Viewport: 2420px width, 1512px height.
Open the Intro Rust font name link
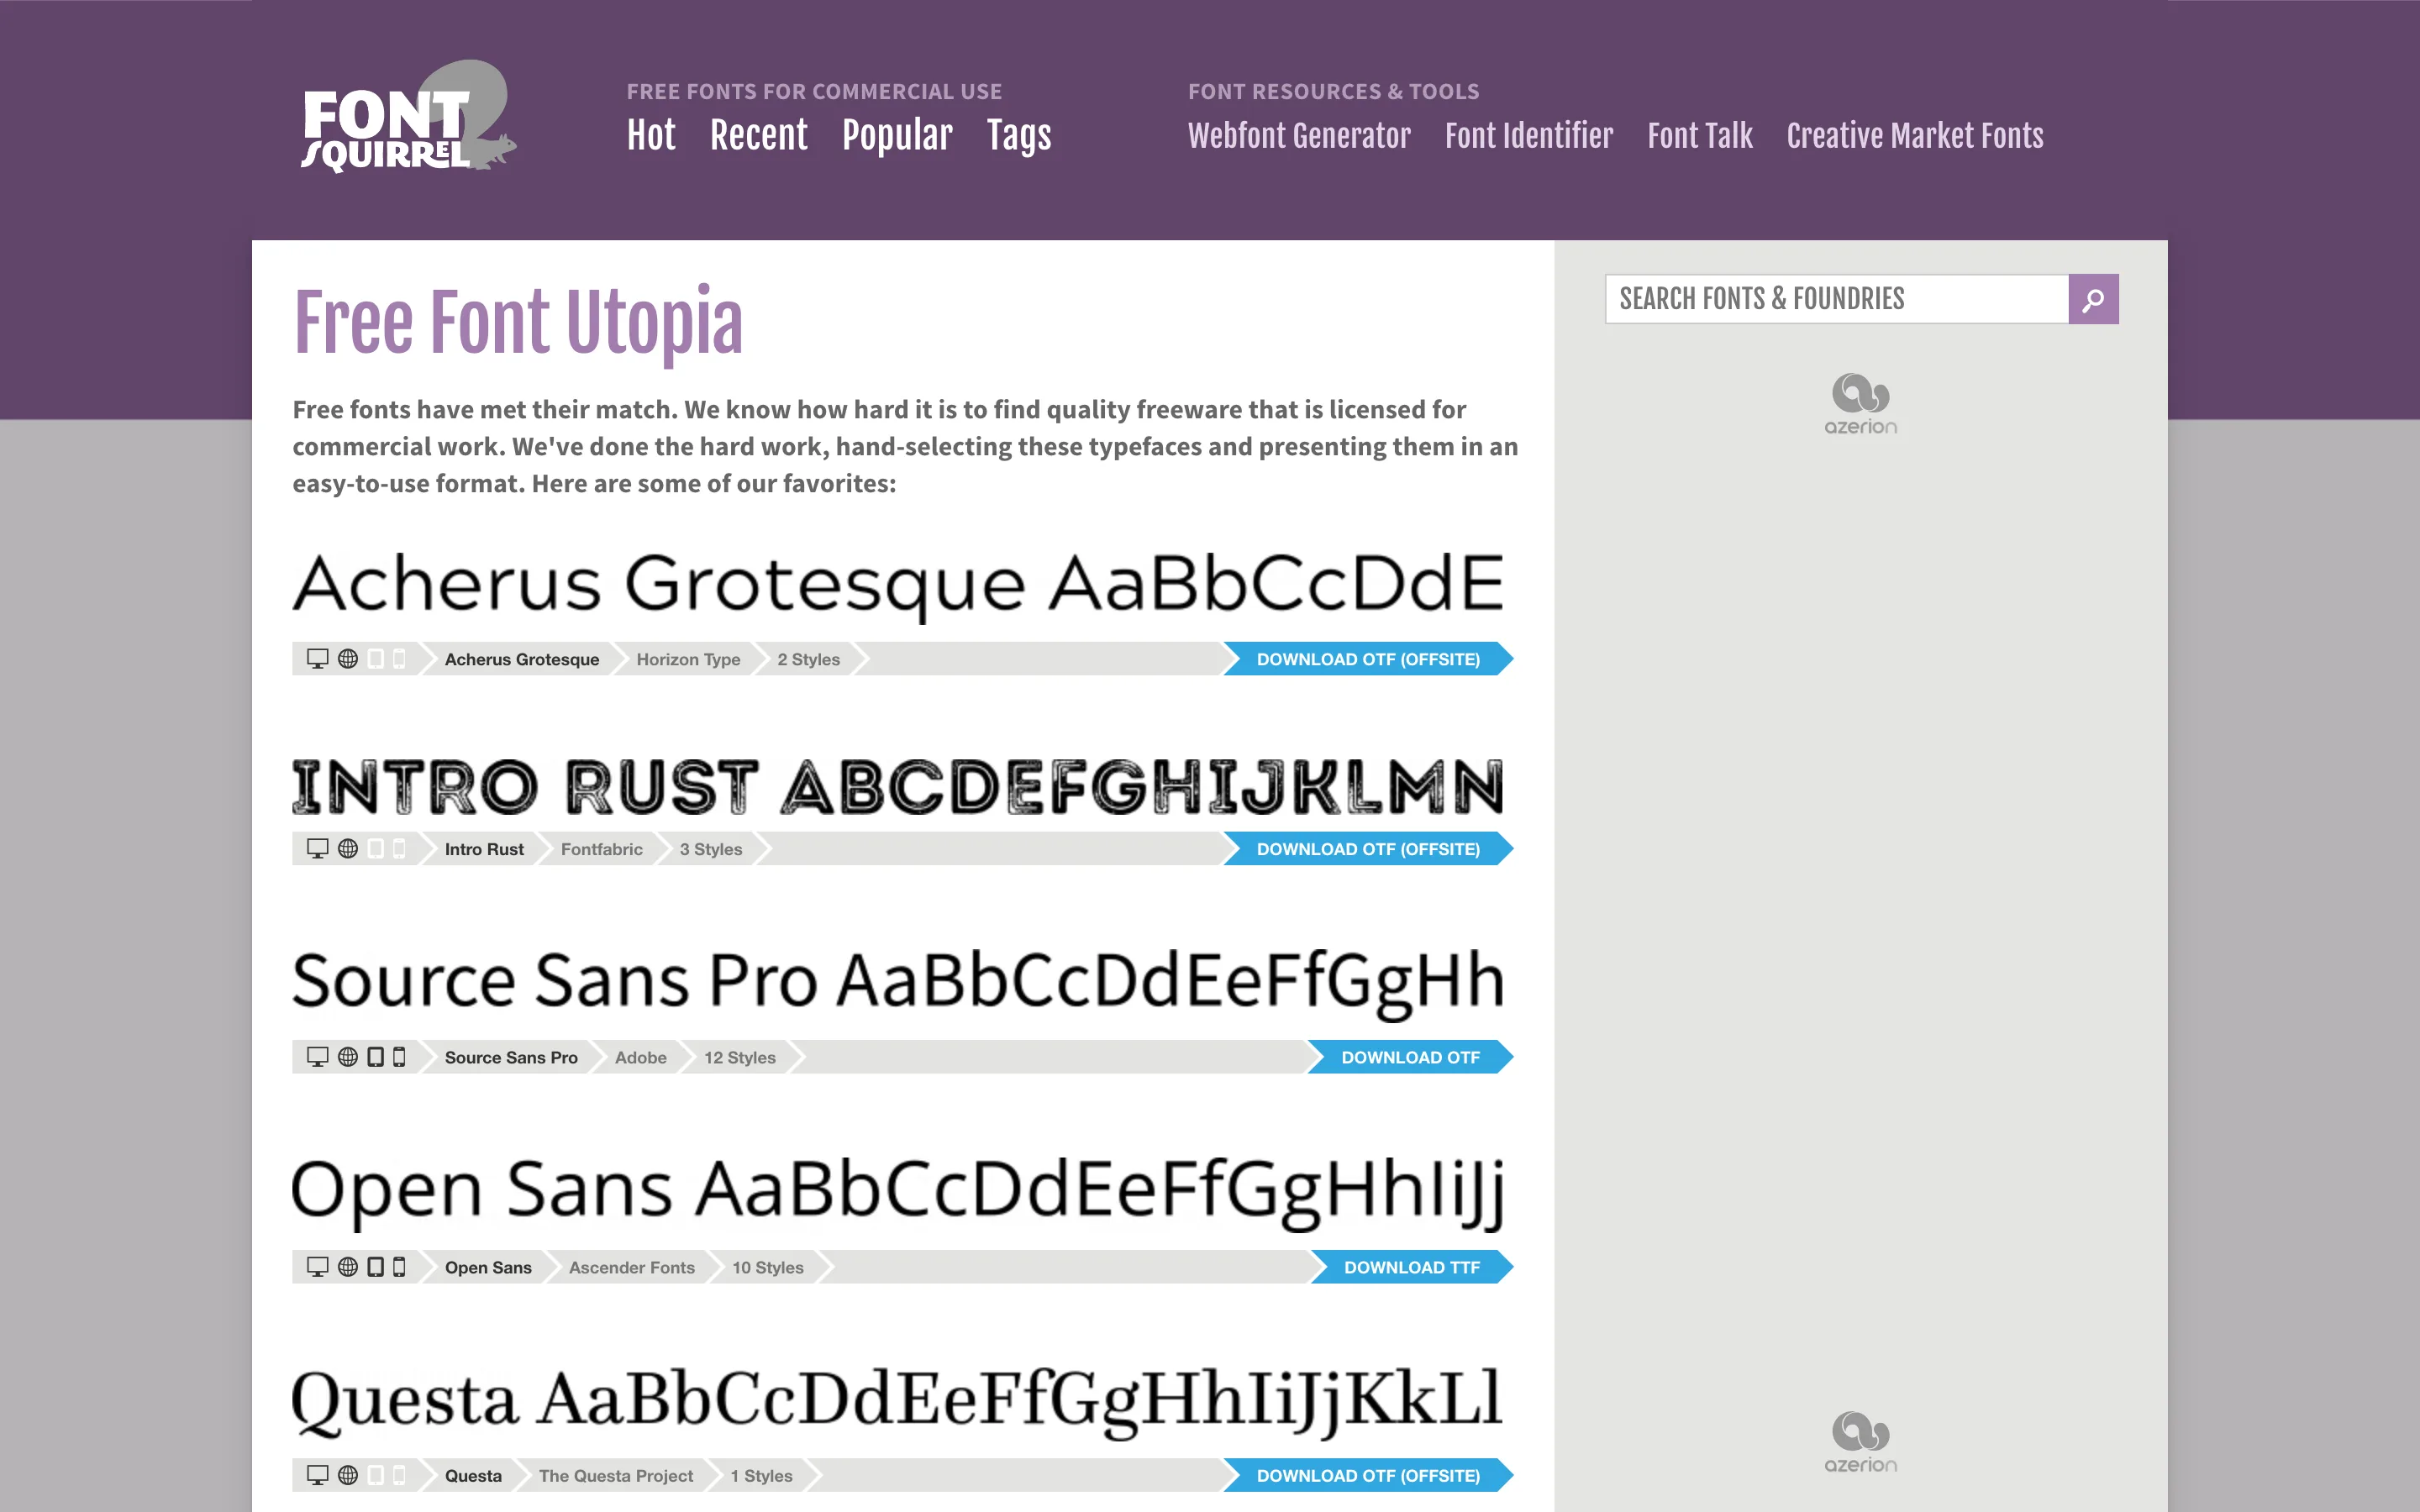click(x=484, y=849)
